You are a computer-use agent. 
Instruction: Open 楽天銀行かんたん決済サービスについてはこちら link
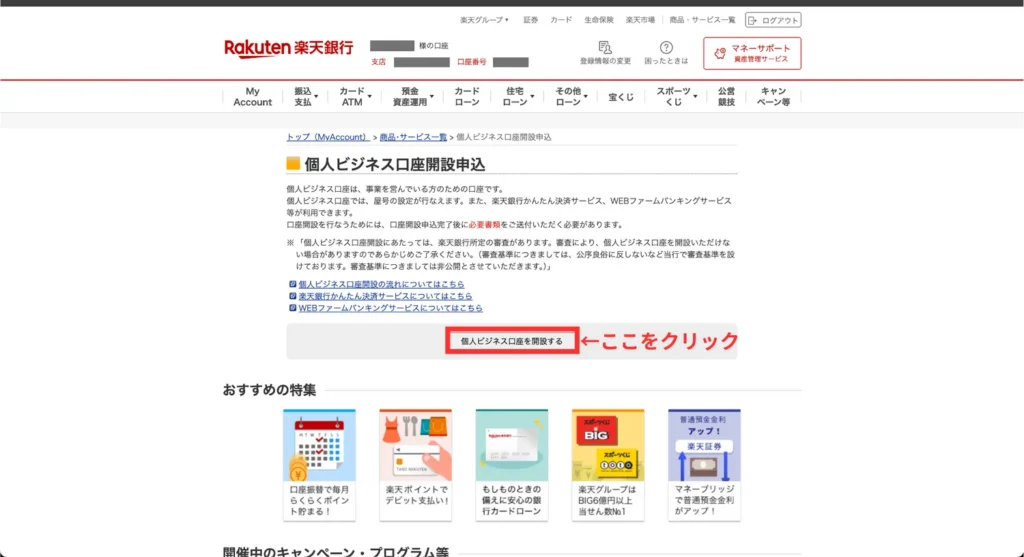click(x=385, y=296)
